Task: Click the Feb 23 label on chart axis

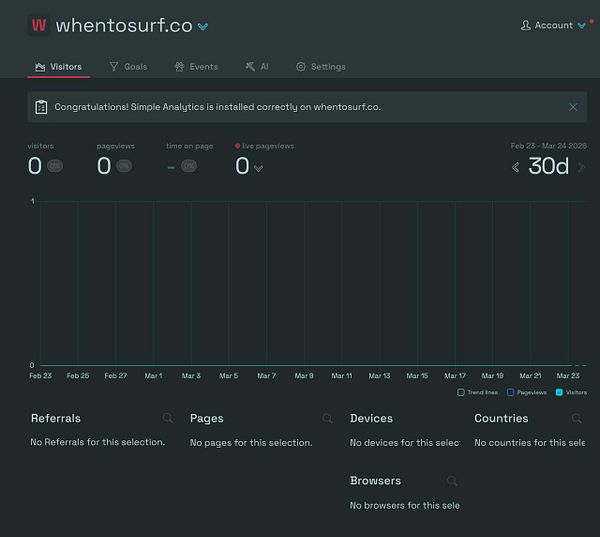Action: click(40, 376)
